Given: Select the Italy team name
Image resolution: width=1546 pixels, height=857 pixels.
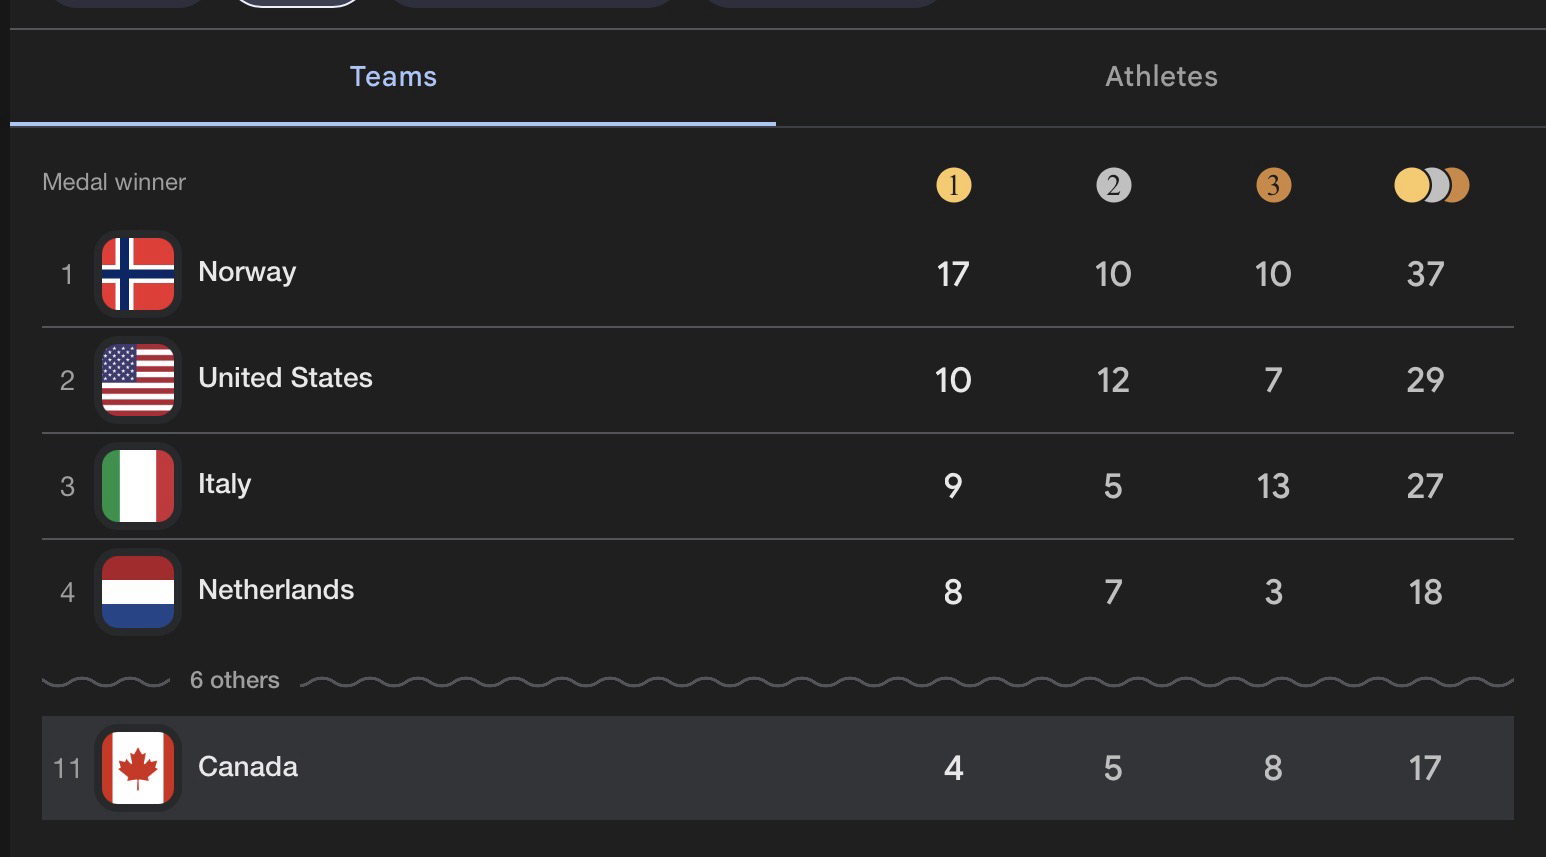Looking at the screenshot, I should pos(224,484).
